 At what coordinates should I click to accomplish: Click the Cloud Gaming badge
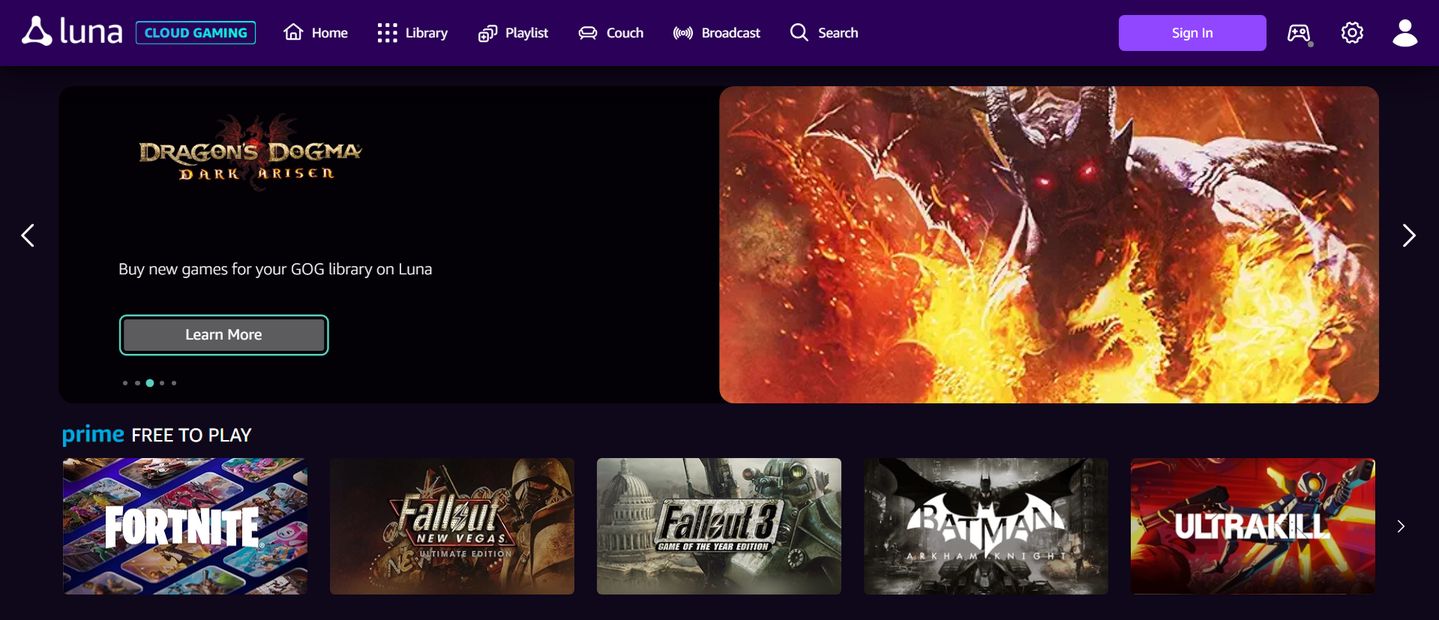[196, 33]
